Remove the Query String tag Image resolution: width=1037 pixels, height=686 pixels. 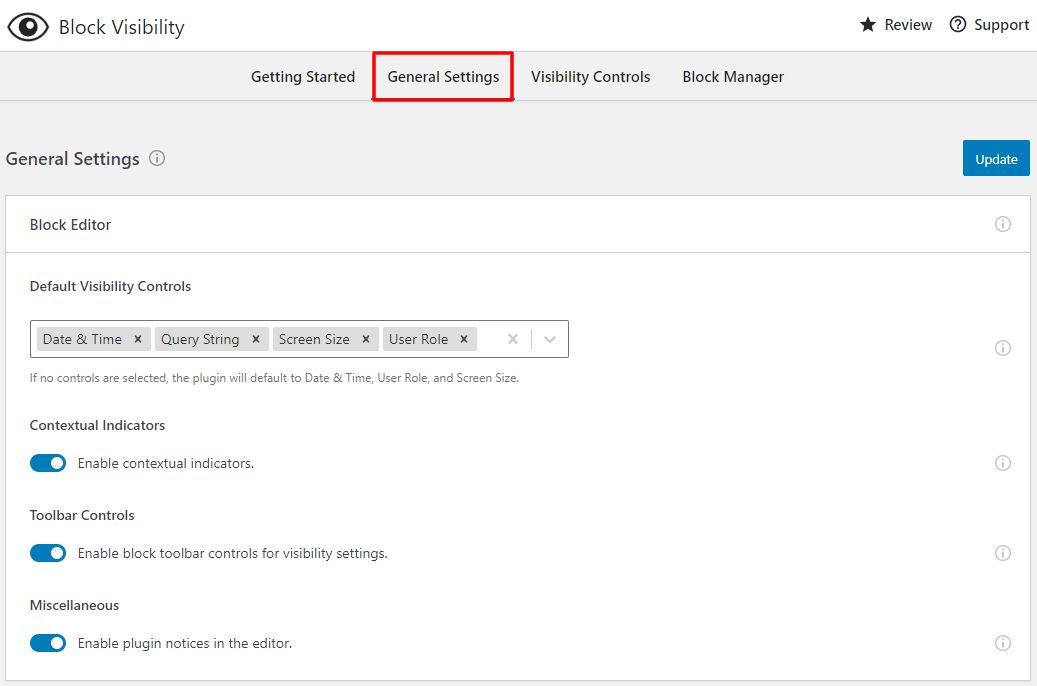click(256, 339)
